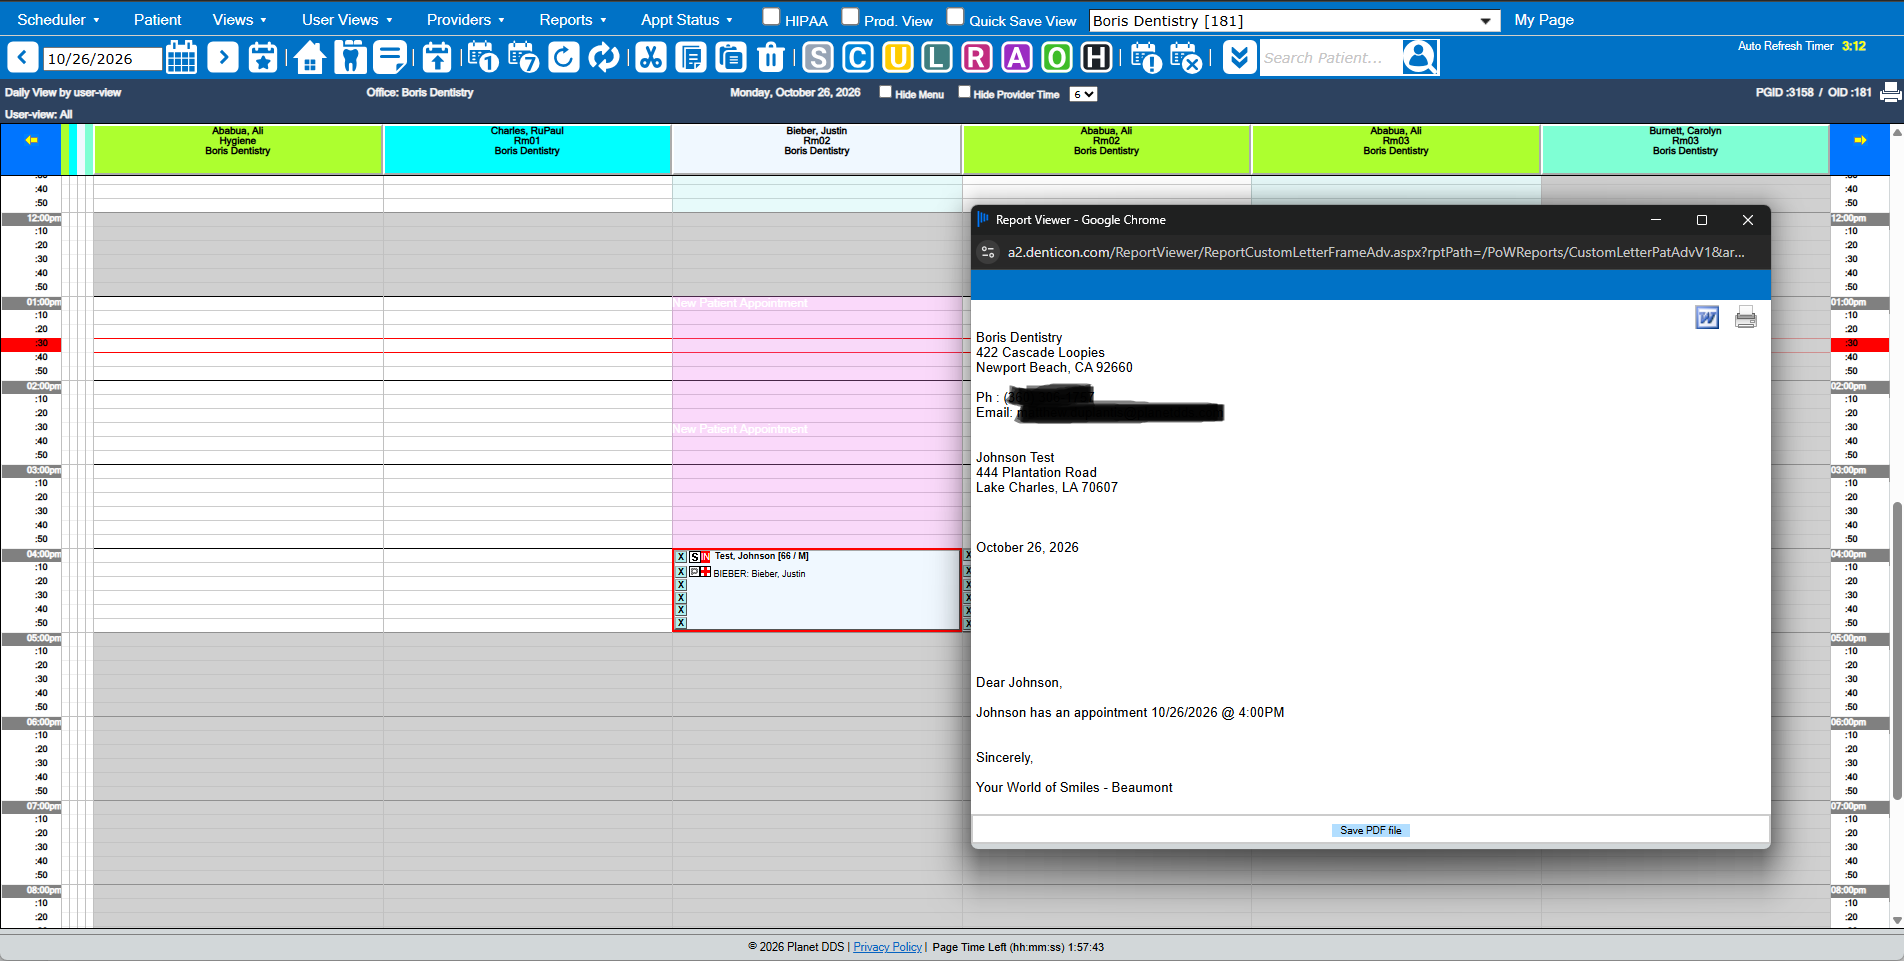Open the Appt Status dropdown menu

pyautogui.click(x=686, y=20)
